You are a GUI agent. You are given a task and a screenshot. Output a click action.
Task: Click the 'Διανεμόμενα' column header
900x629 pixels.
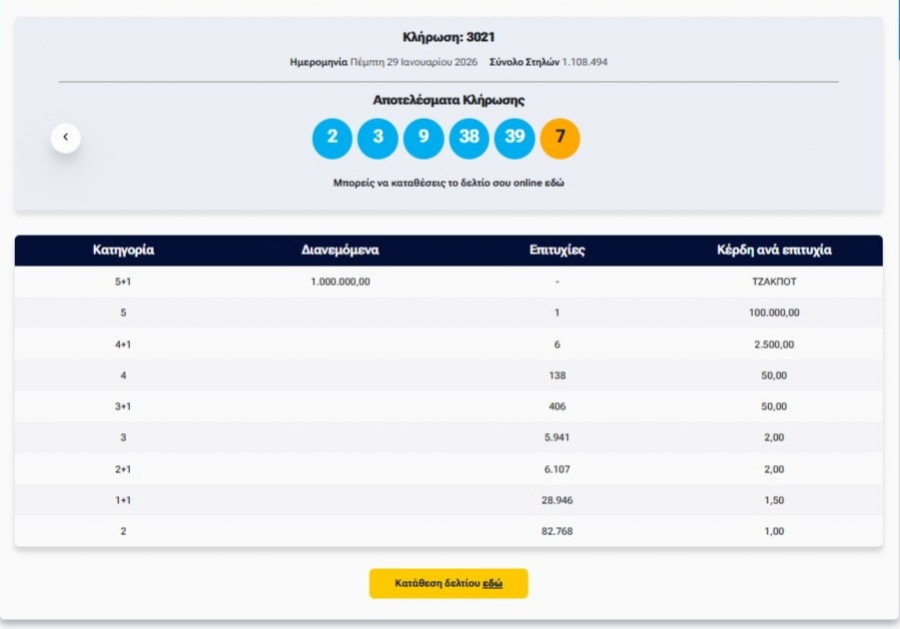point(340,250)
